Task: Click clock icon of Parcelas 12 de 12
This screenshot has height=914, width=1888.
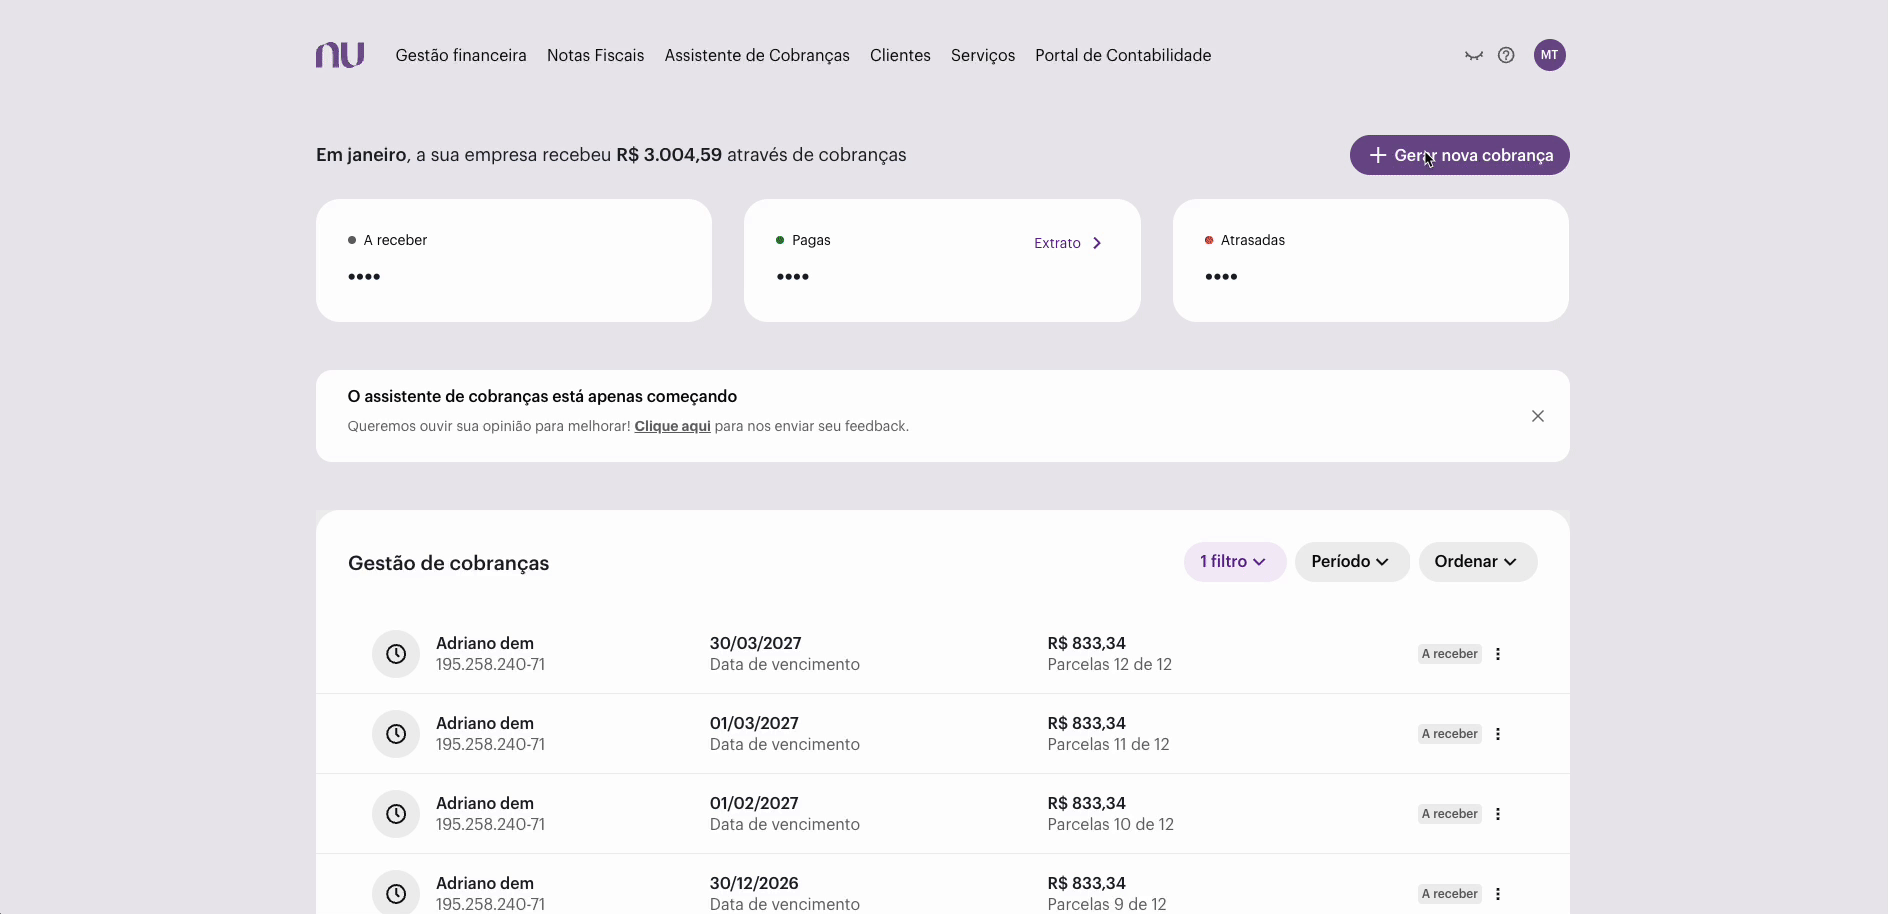Action: pos(396,654)
